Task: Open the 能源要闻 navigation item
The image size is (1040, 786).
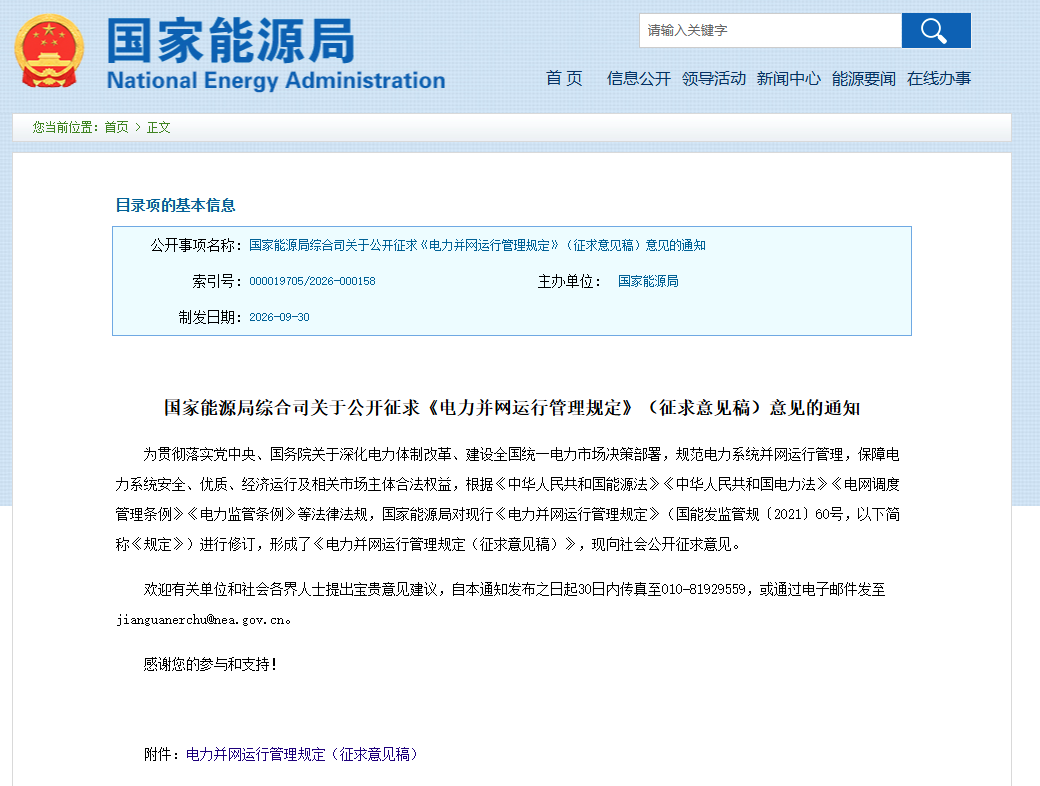Action: (864, 78)
